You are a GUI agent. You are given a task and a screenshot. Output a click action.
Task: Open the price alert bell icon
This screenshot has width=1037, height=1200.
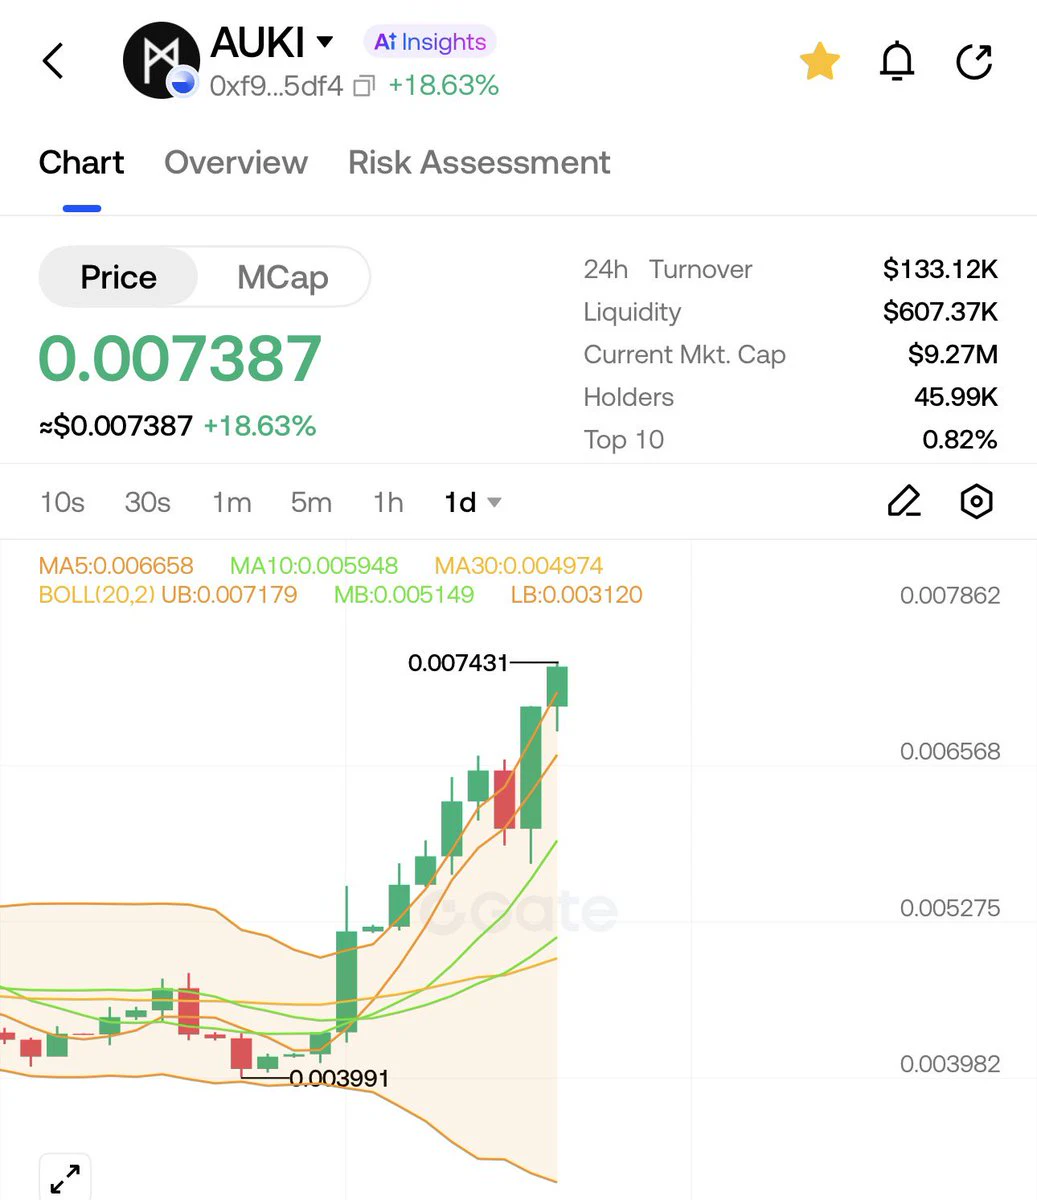click(x=897, y=62)
